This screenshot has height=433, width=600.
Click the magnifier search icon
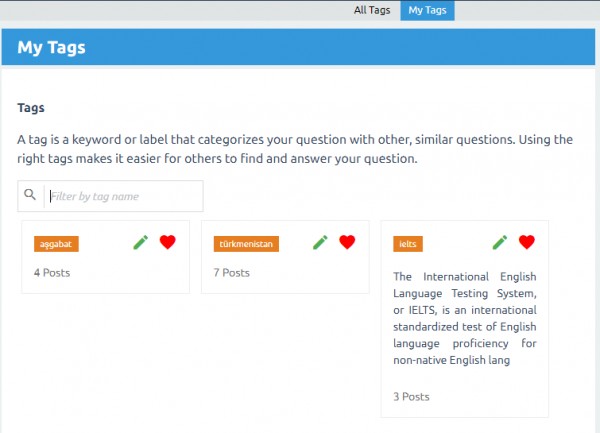(30, 195)
